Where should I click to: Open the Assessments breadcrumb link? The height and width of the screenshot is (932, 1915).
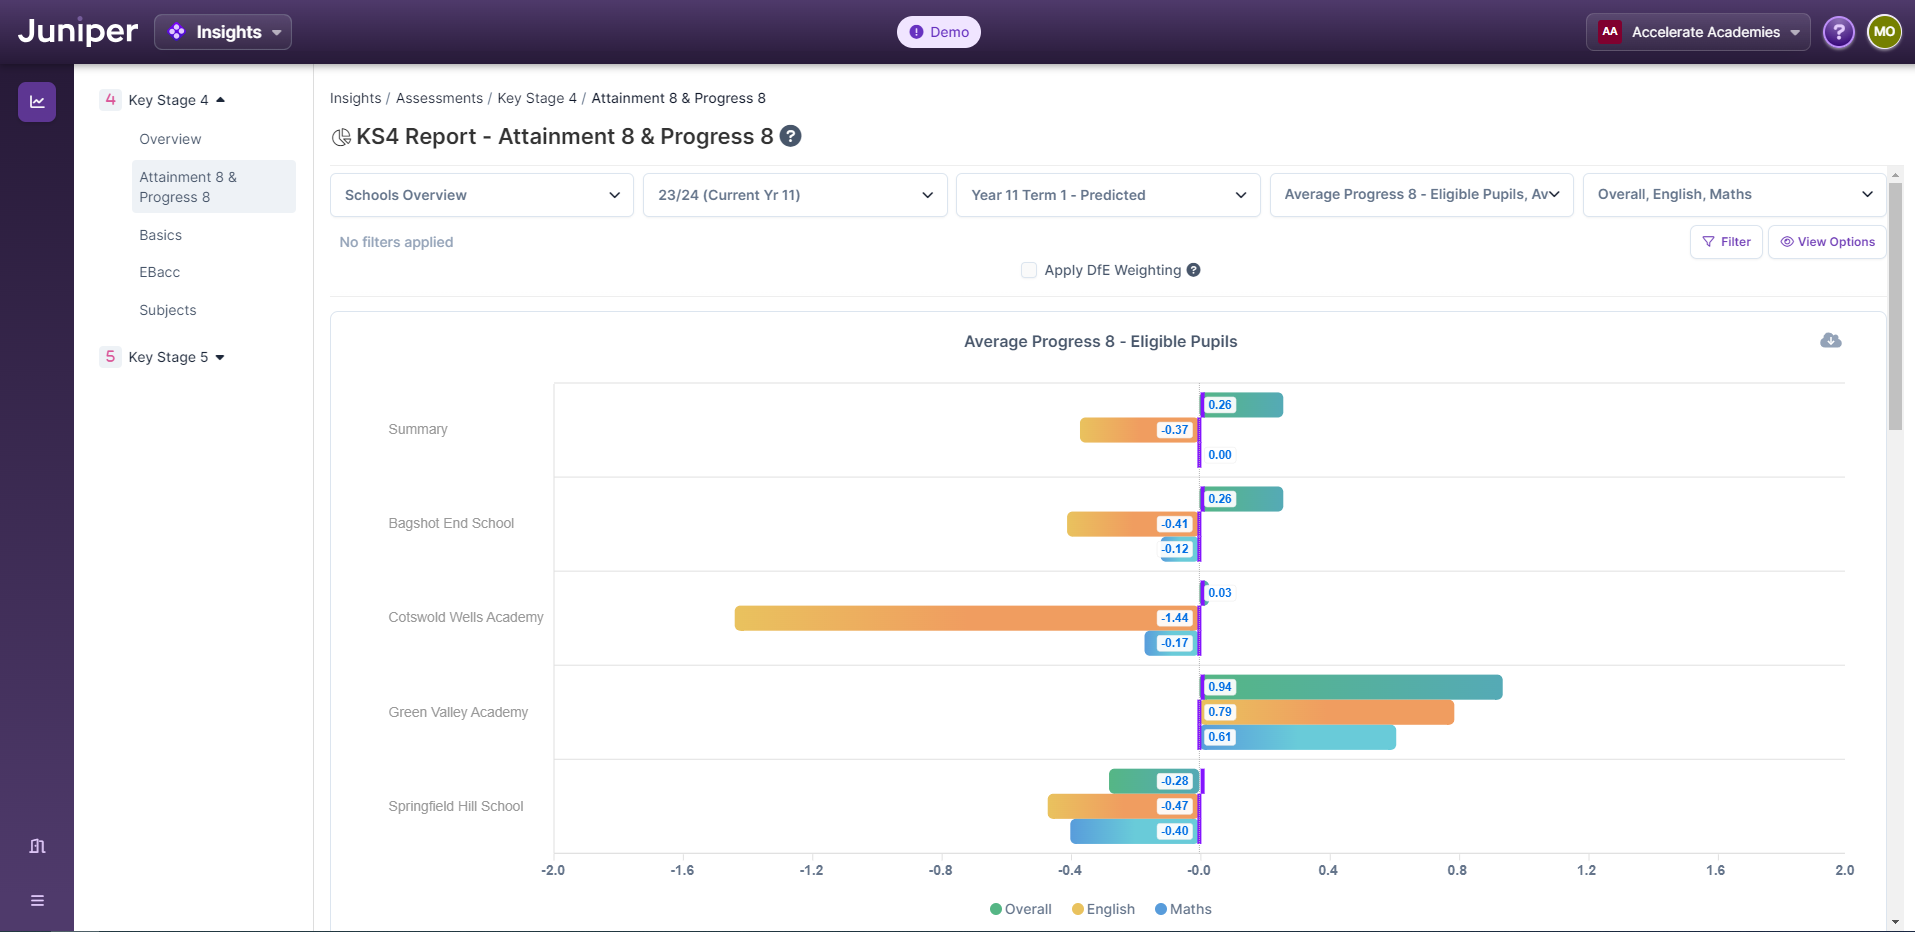pyautogui.click(x=439, y=98)
